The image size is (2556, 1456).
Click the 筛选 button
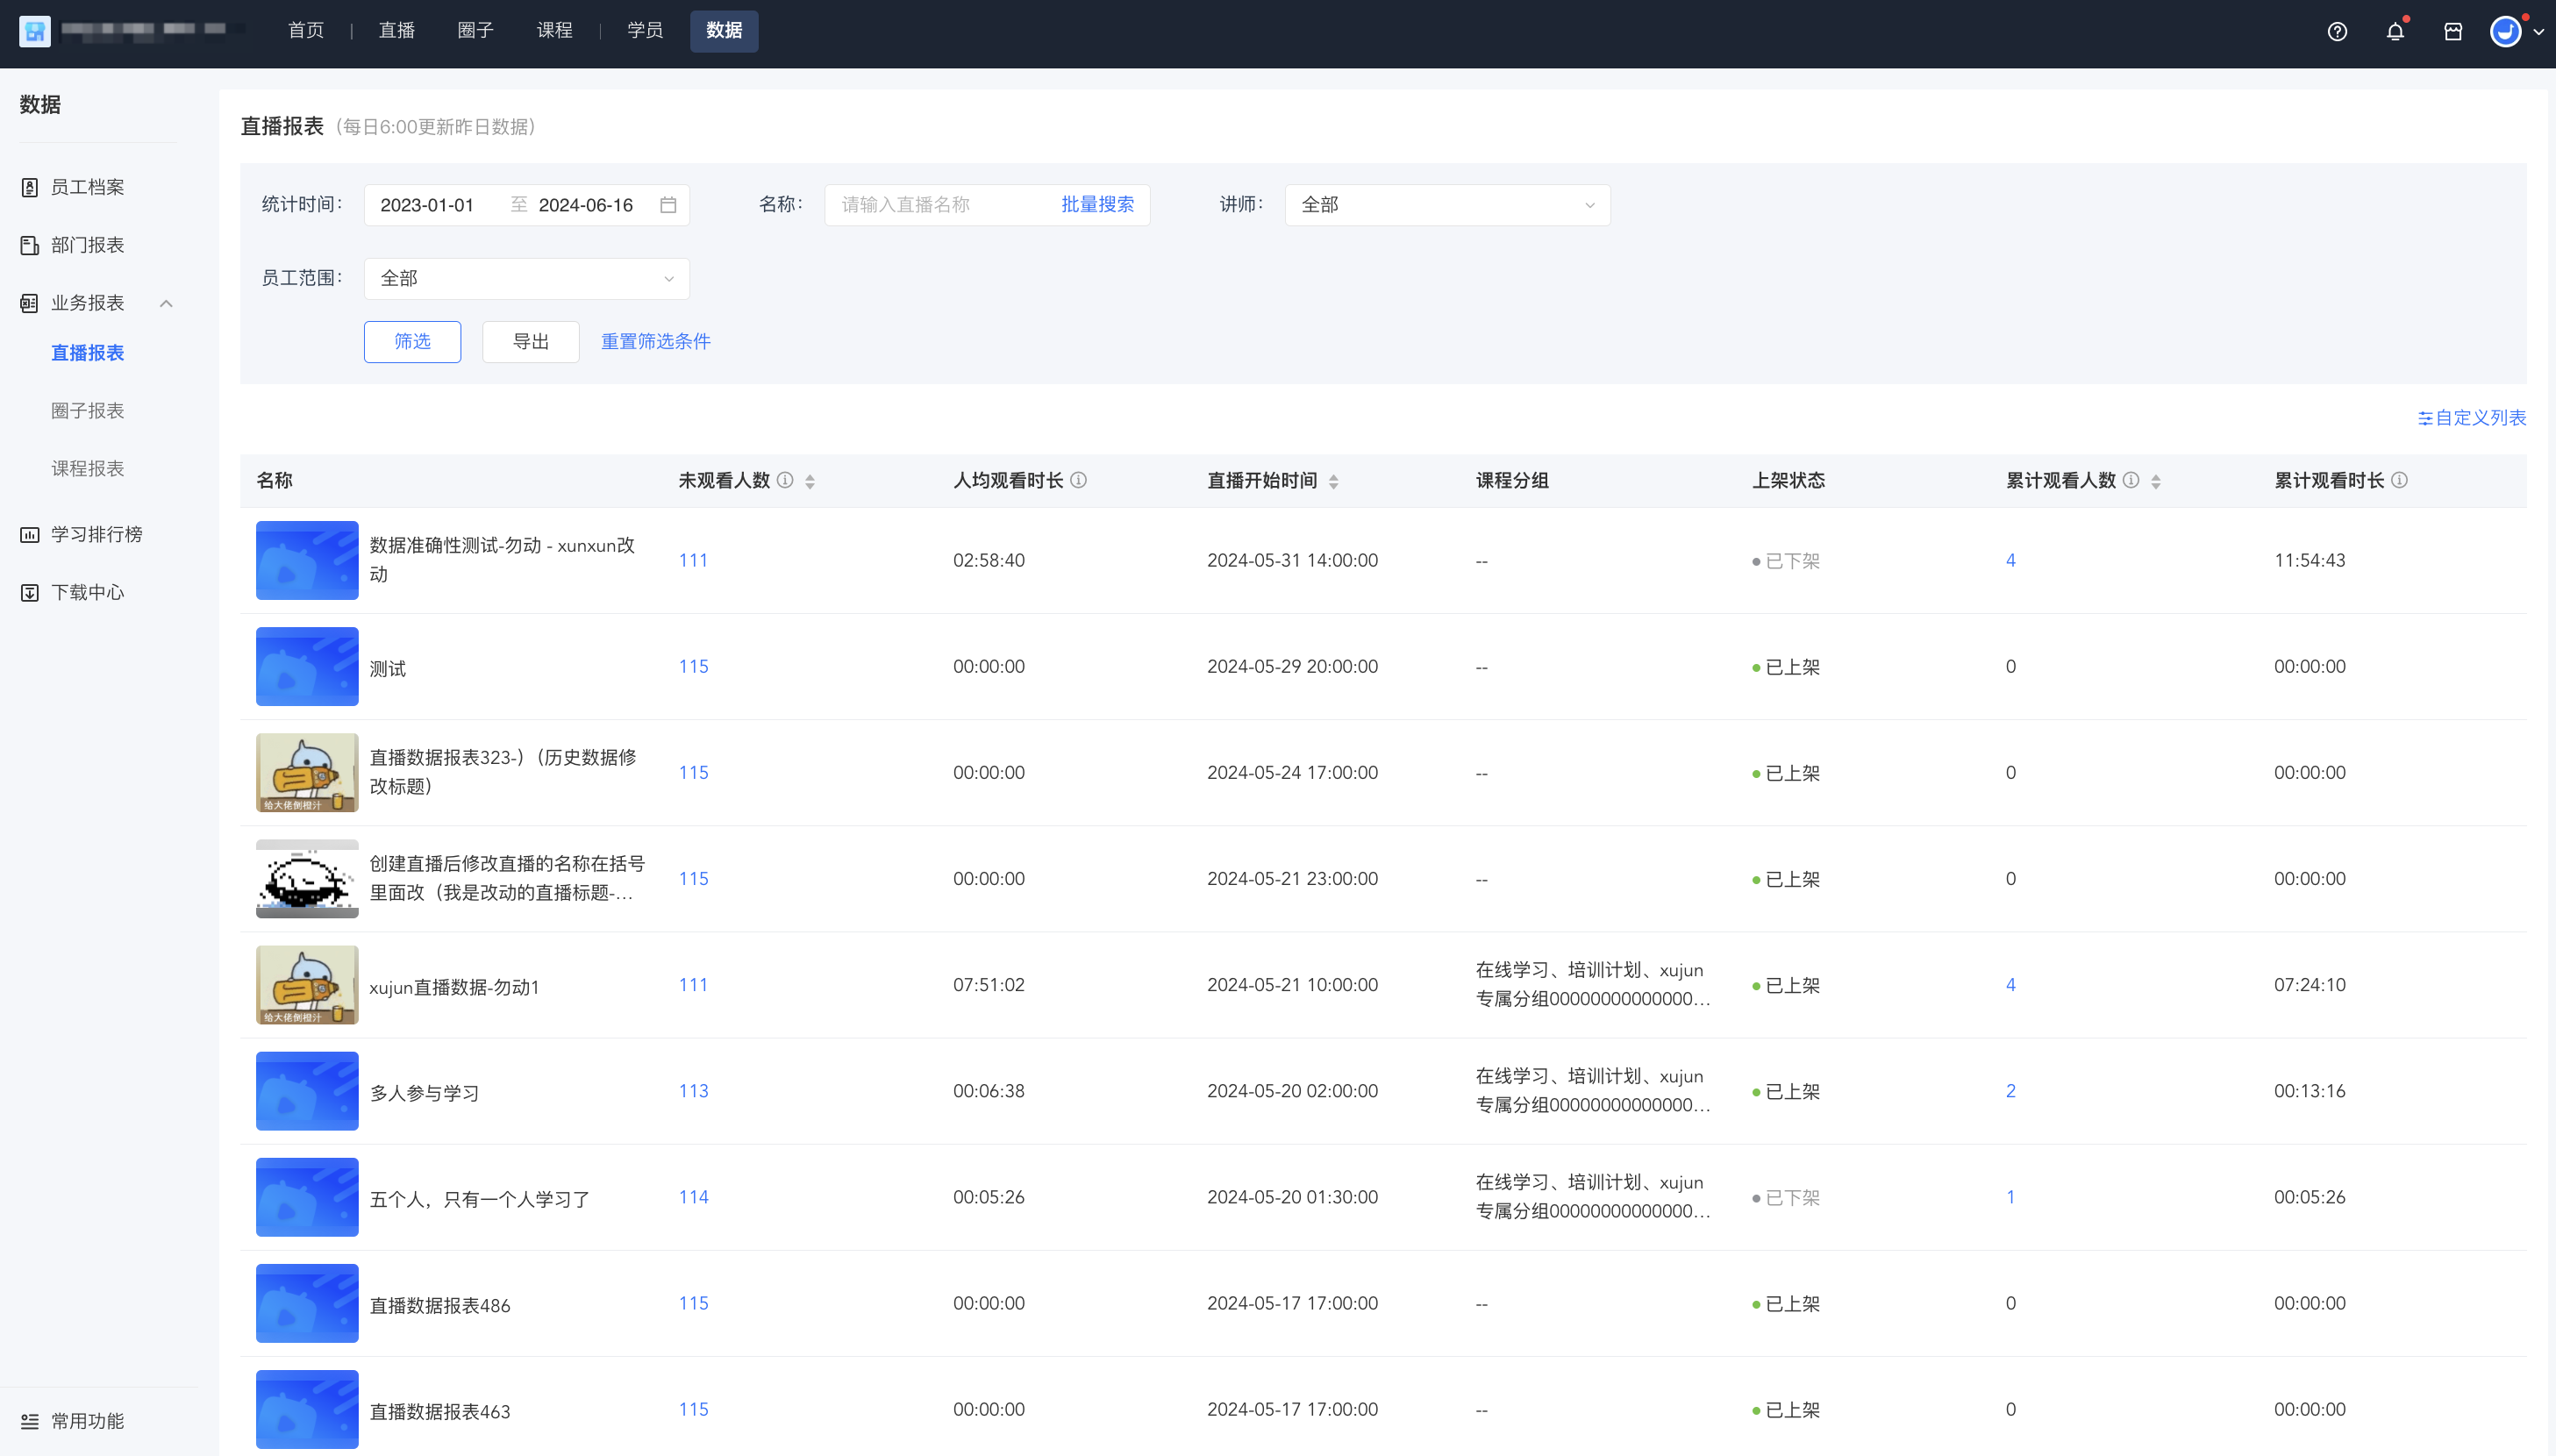click(412, 342)
